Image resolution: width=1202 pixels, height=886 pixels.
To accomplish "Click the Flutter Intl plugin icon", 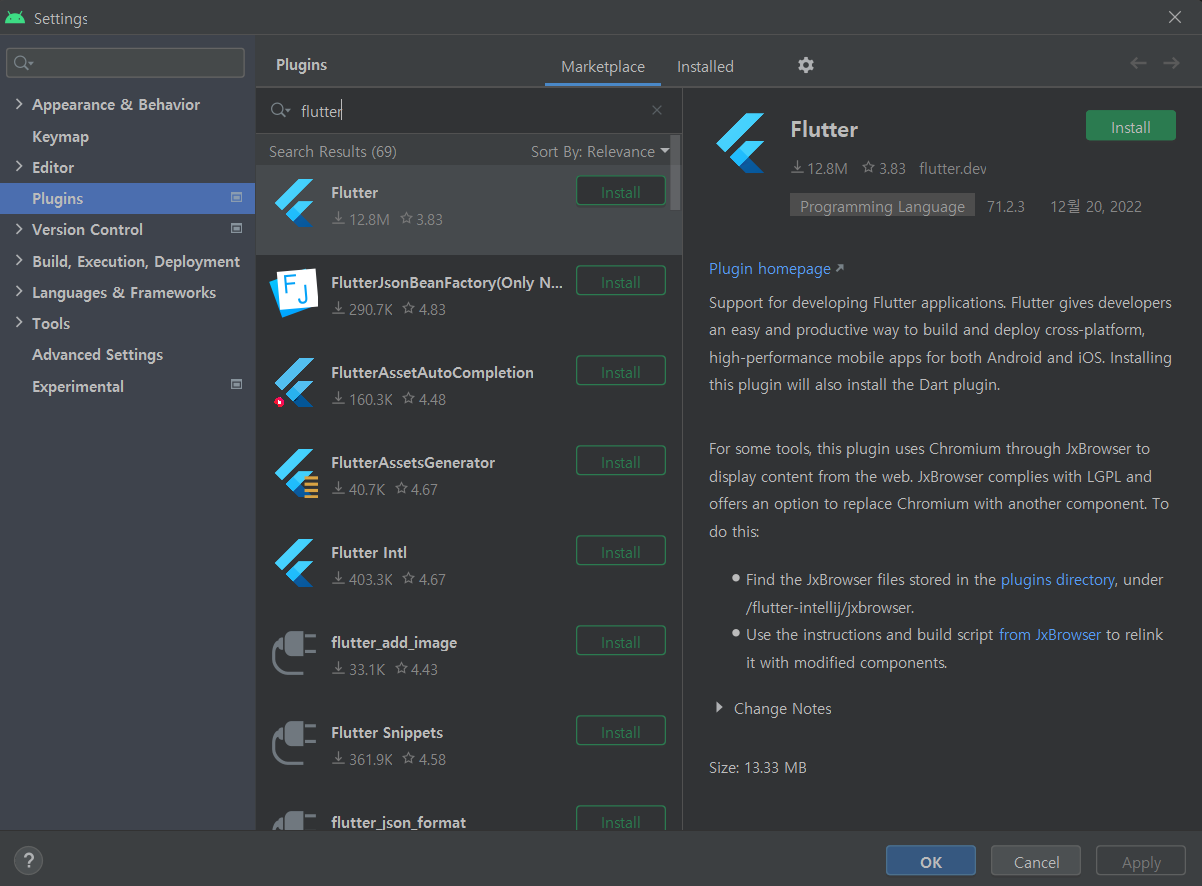I will click(x=295, y=565).
